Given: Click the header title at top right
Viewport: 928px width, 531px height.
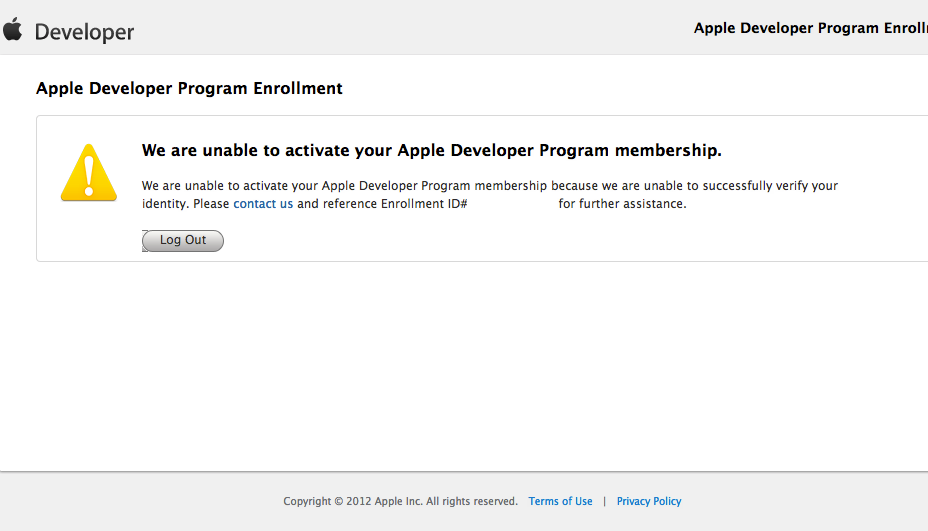Looking at the screenshot, I should pyautogui.click(x=811, y=28).
